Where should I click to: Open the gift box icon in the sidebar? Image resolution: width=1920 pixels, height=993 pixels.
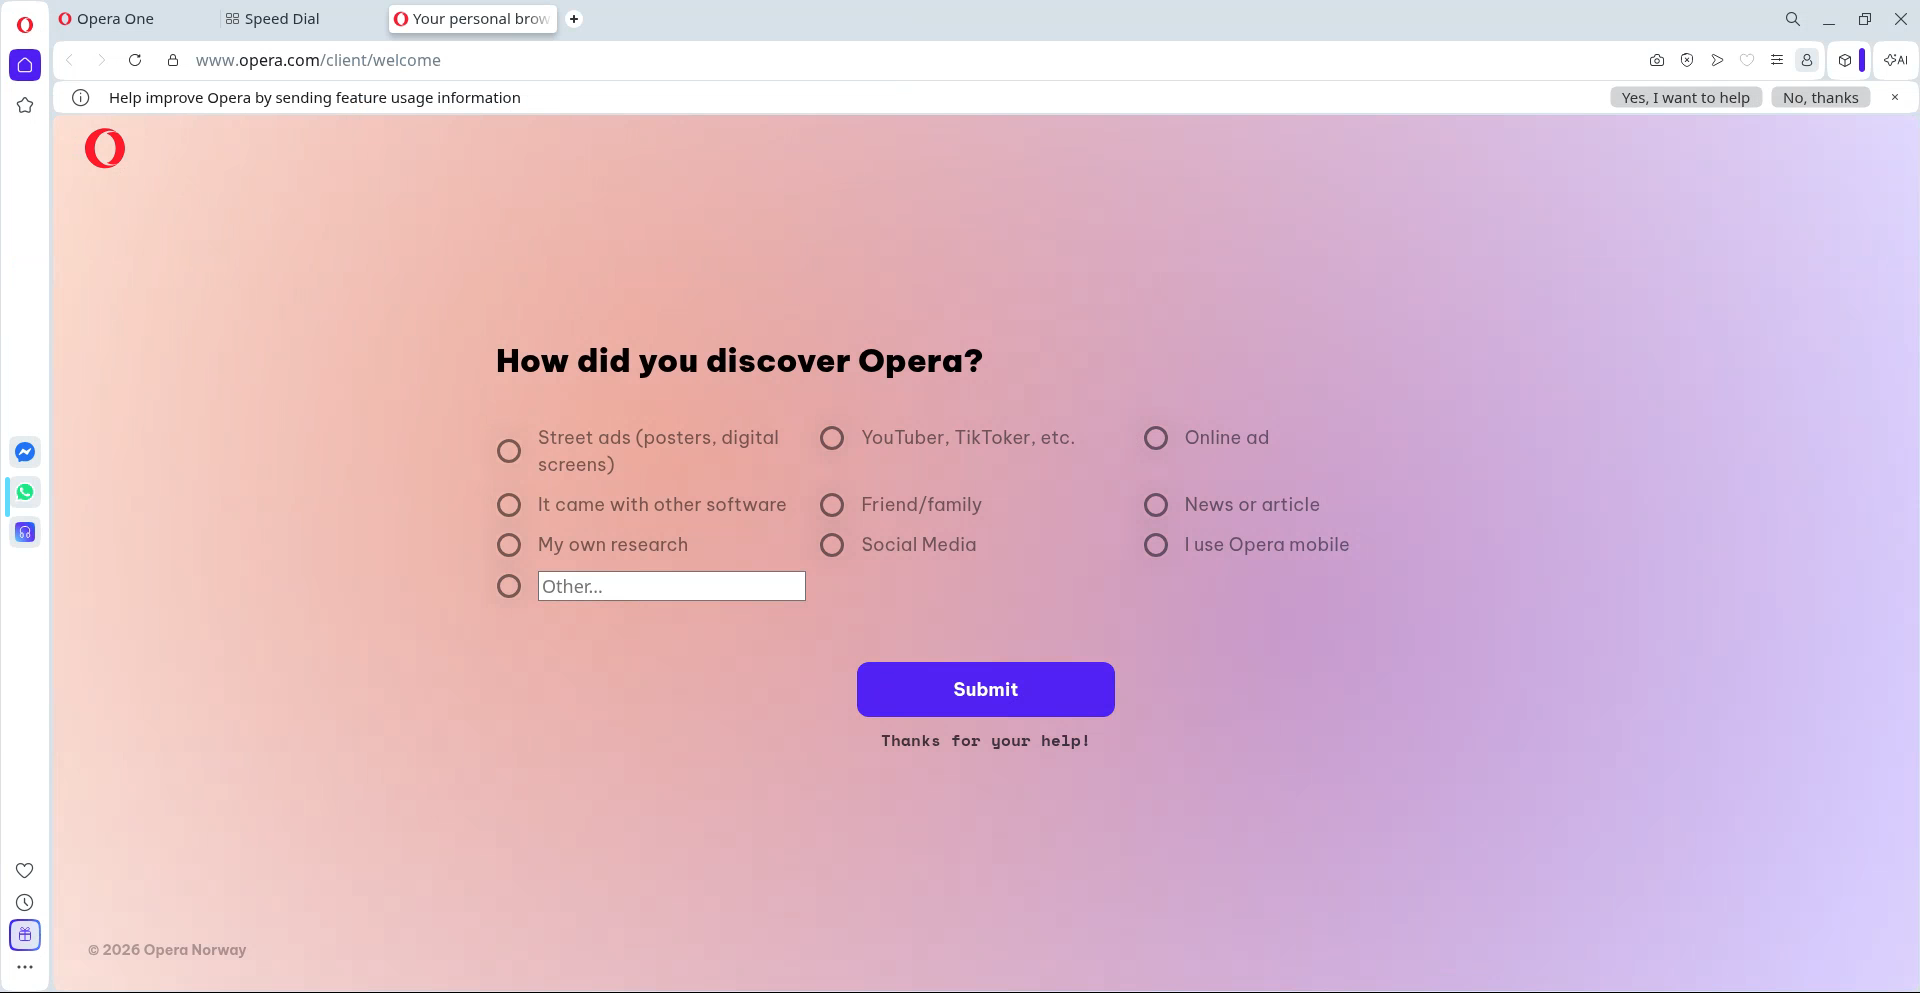(25, 935)
